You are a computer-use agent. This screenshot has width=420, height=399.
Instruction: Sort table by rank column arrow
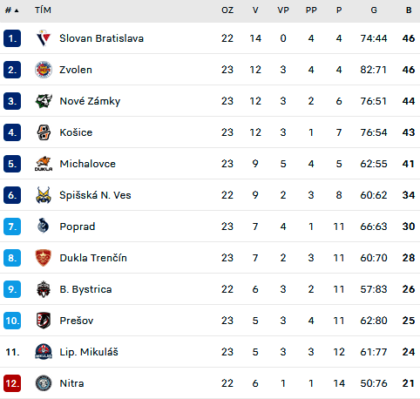(17, 11)
